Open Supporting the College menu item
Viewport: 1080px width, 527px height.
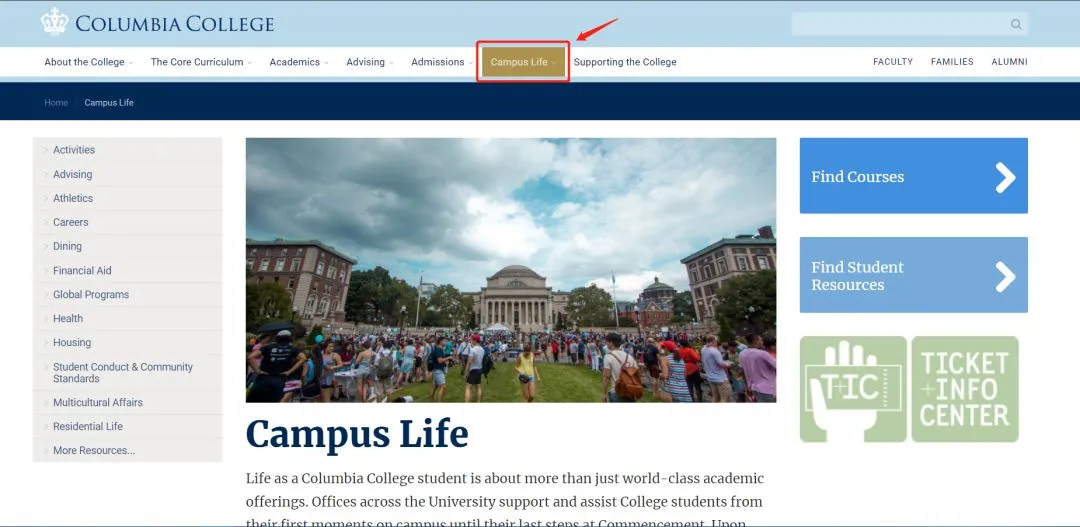pos(625,62)
